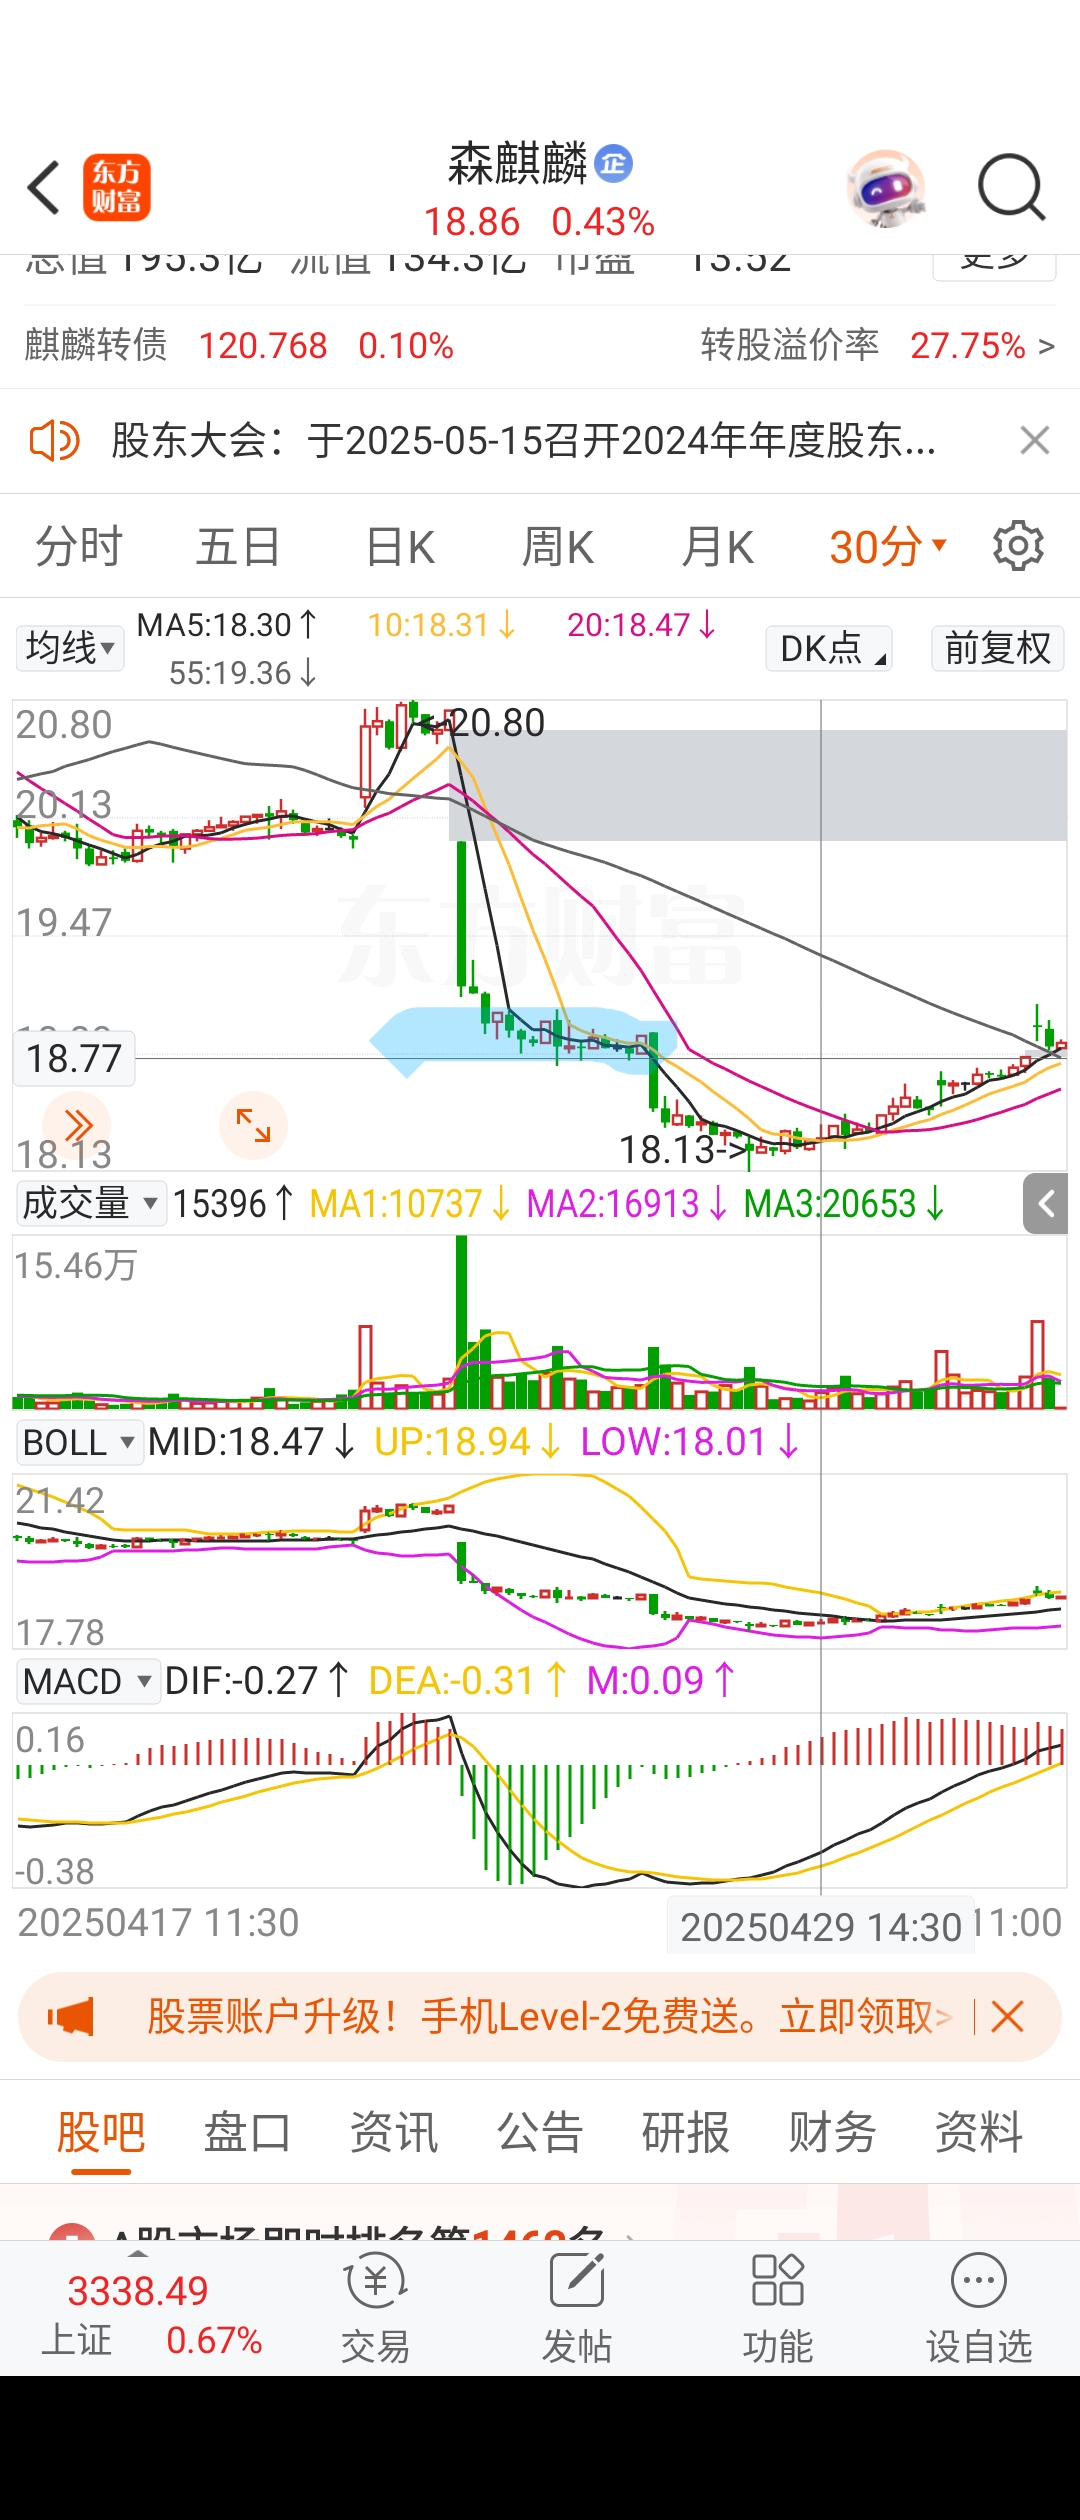Select the 财务 tab
Screen dimensions: 1080x2520
833,2133
